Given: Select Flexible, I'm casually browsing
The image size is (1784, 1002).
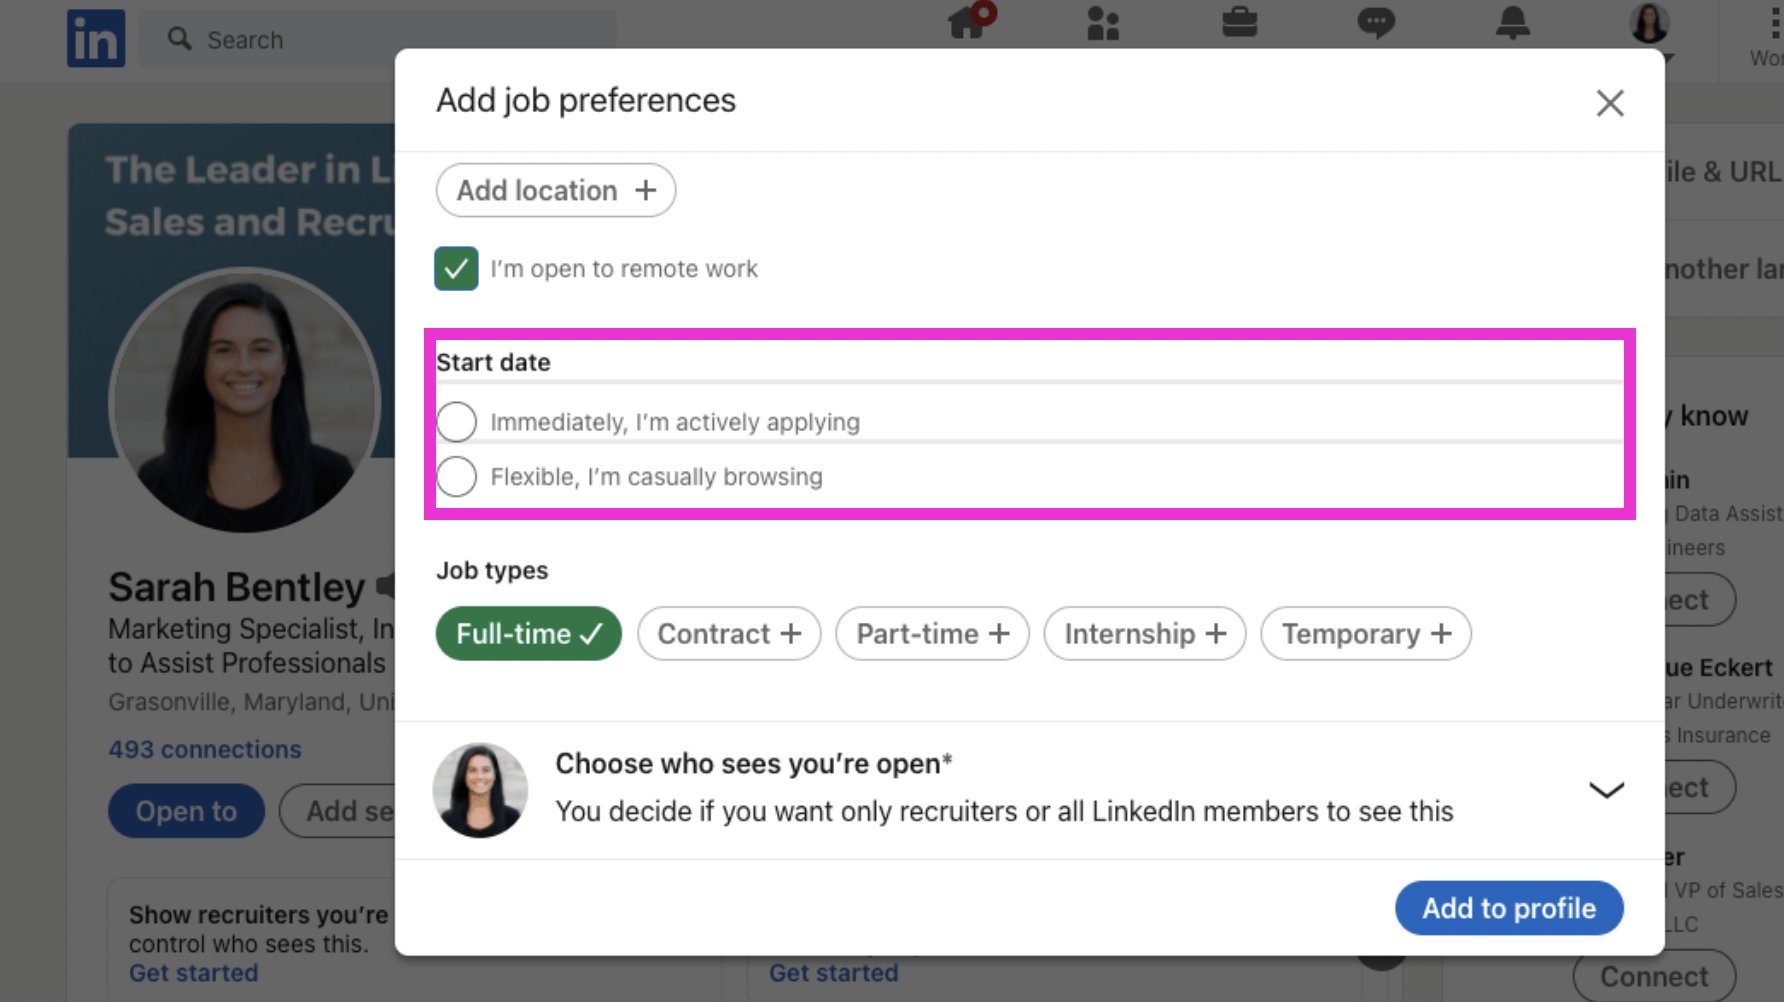Looking at the screenshot, I should [x=457, y=477].
